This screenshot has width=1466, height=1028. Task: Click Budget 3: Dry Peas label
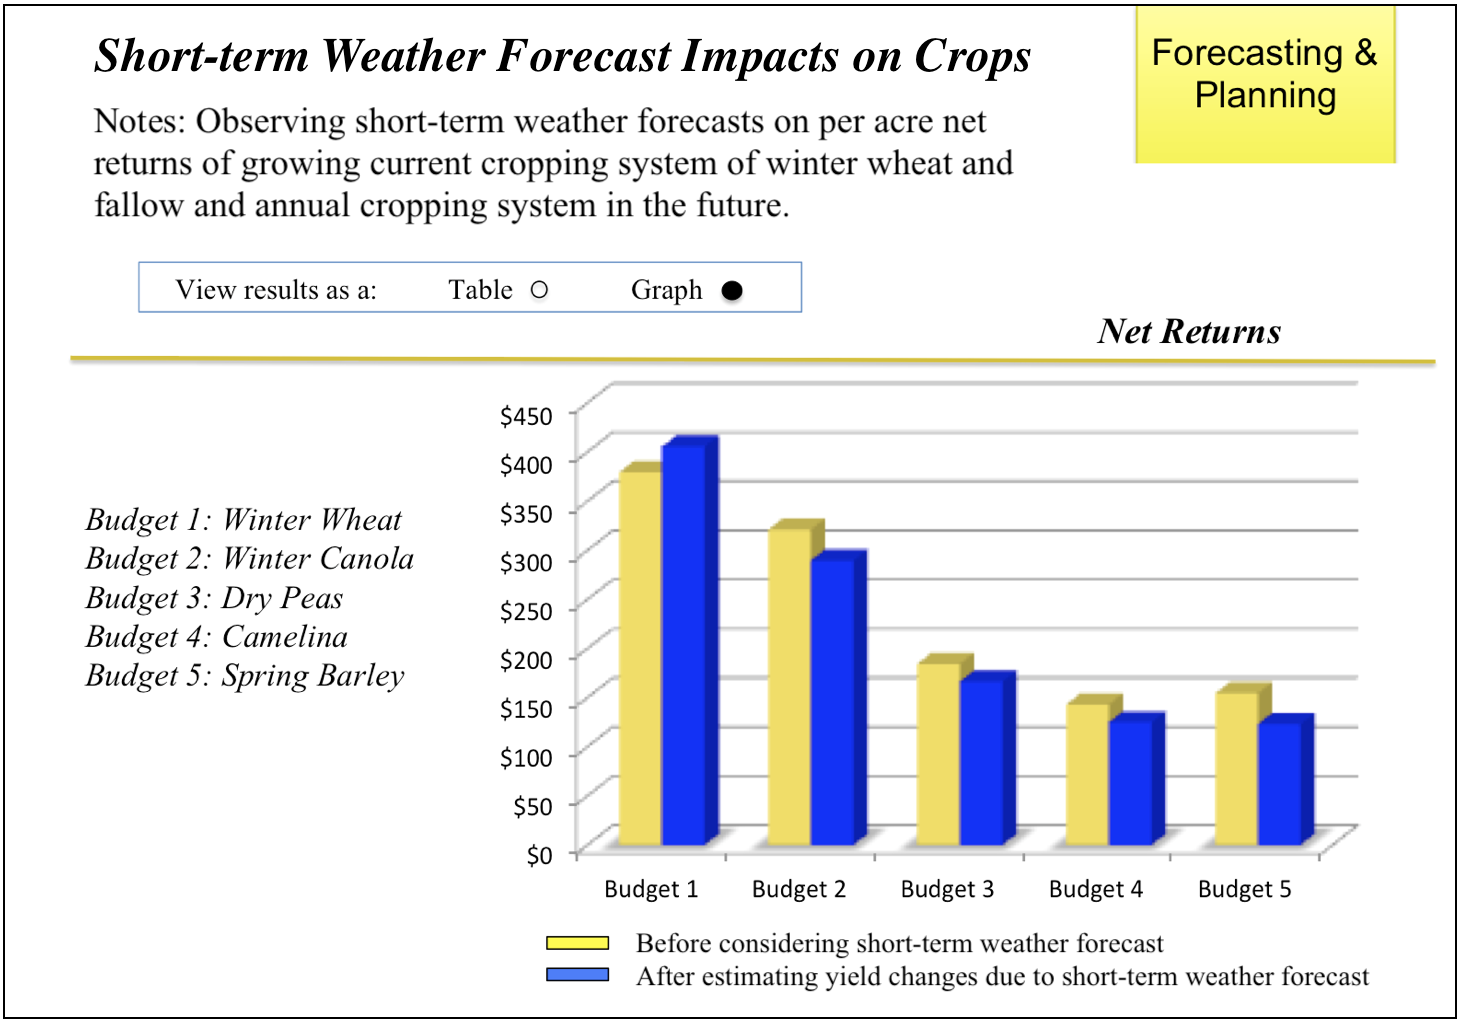[214, 598]
